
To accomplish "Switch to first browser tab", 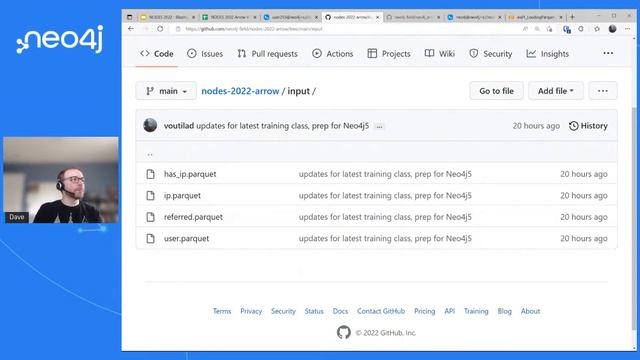I will pyautogui.click(x=167, y=17).
